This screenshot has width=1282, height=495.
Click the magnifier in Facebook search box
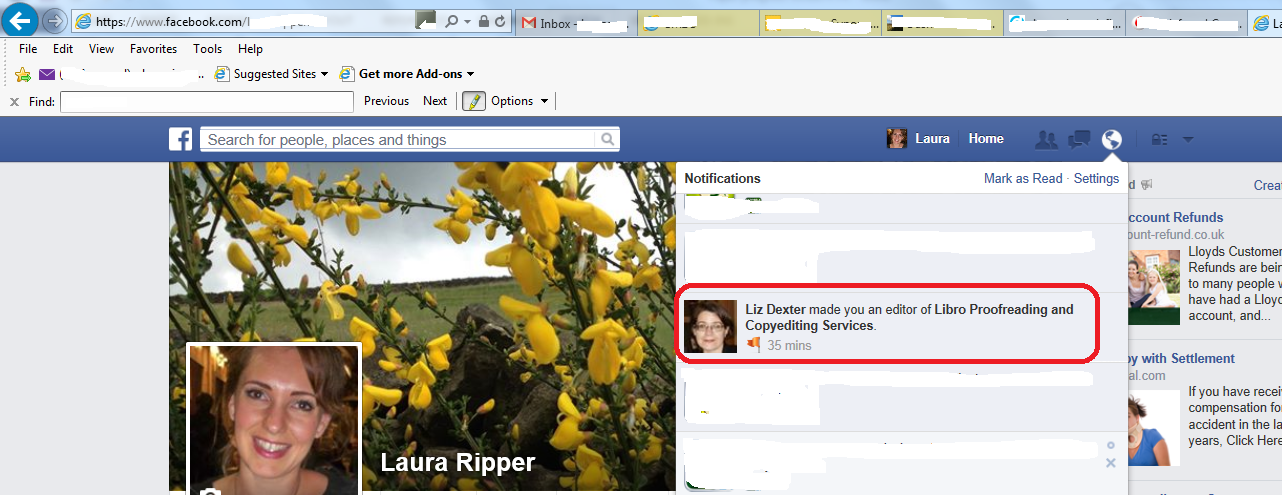pos(606,140)
